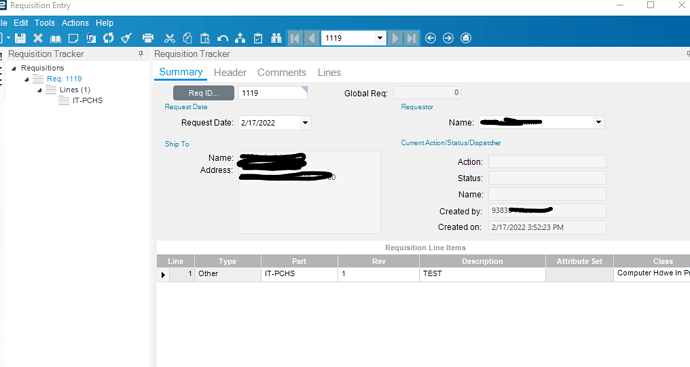
Task: Open the Help menu
Action: coord(104,23)
